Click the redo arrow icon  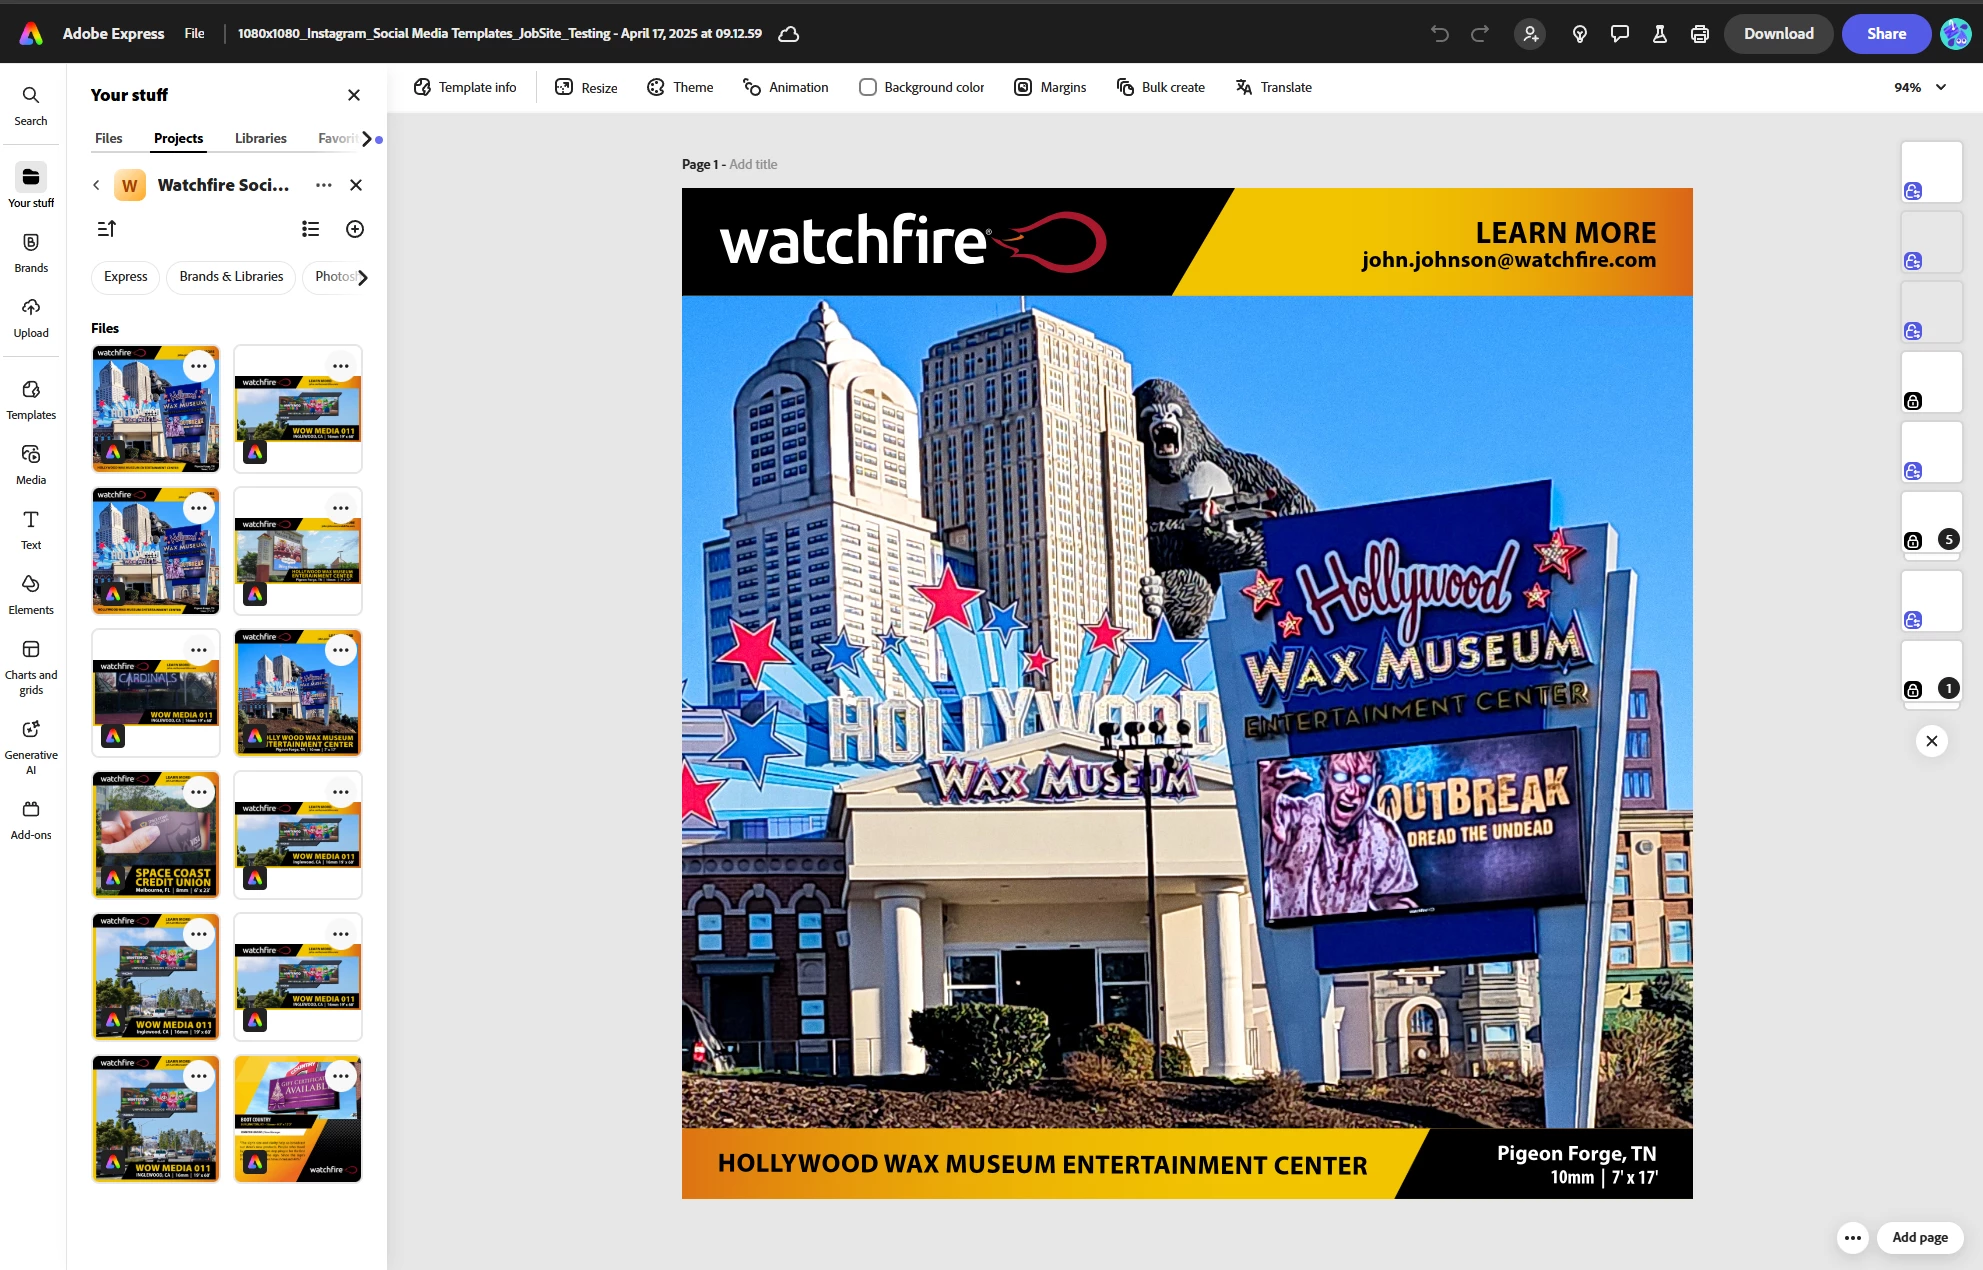(1479, 34)
